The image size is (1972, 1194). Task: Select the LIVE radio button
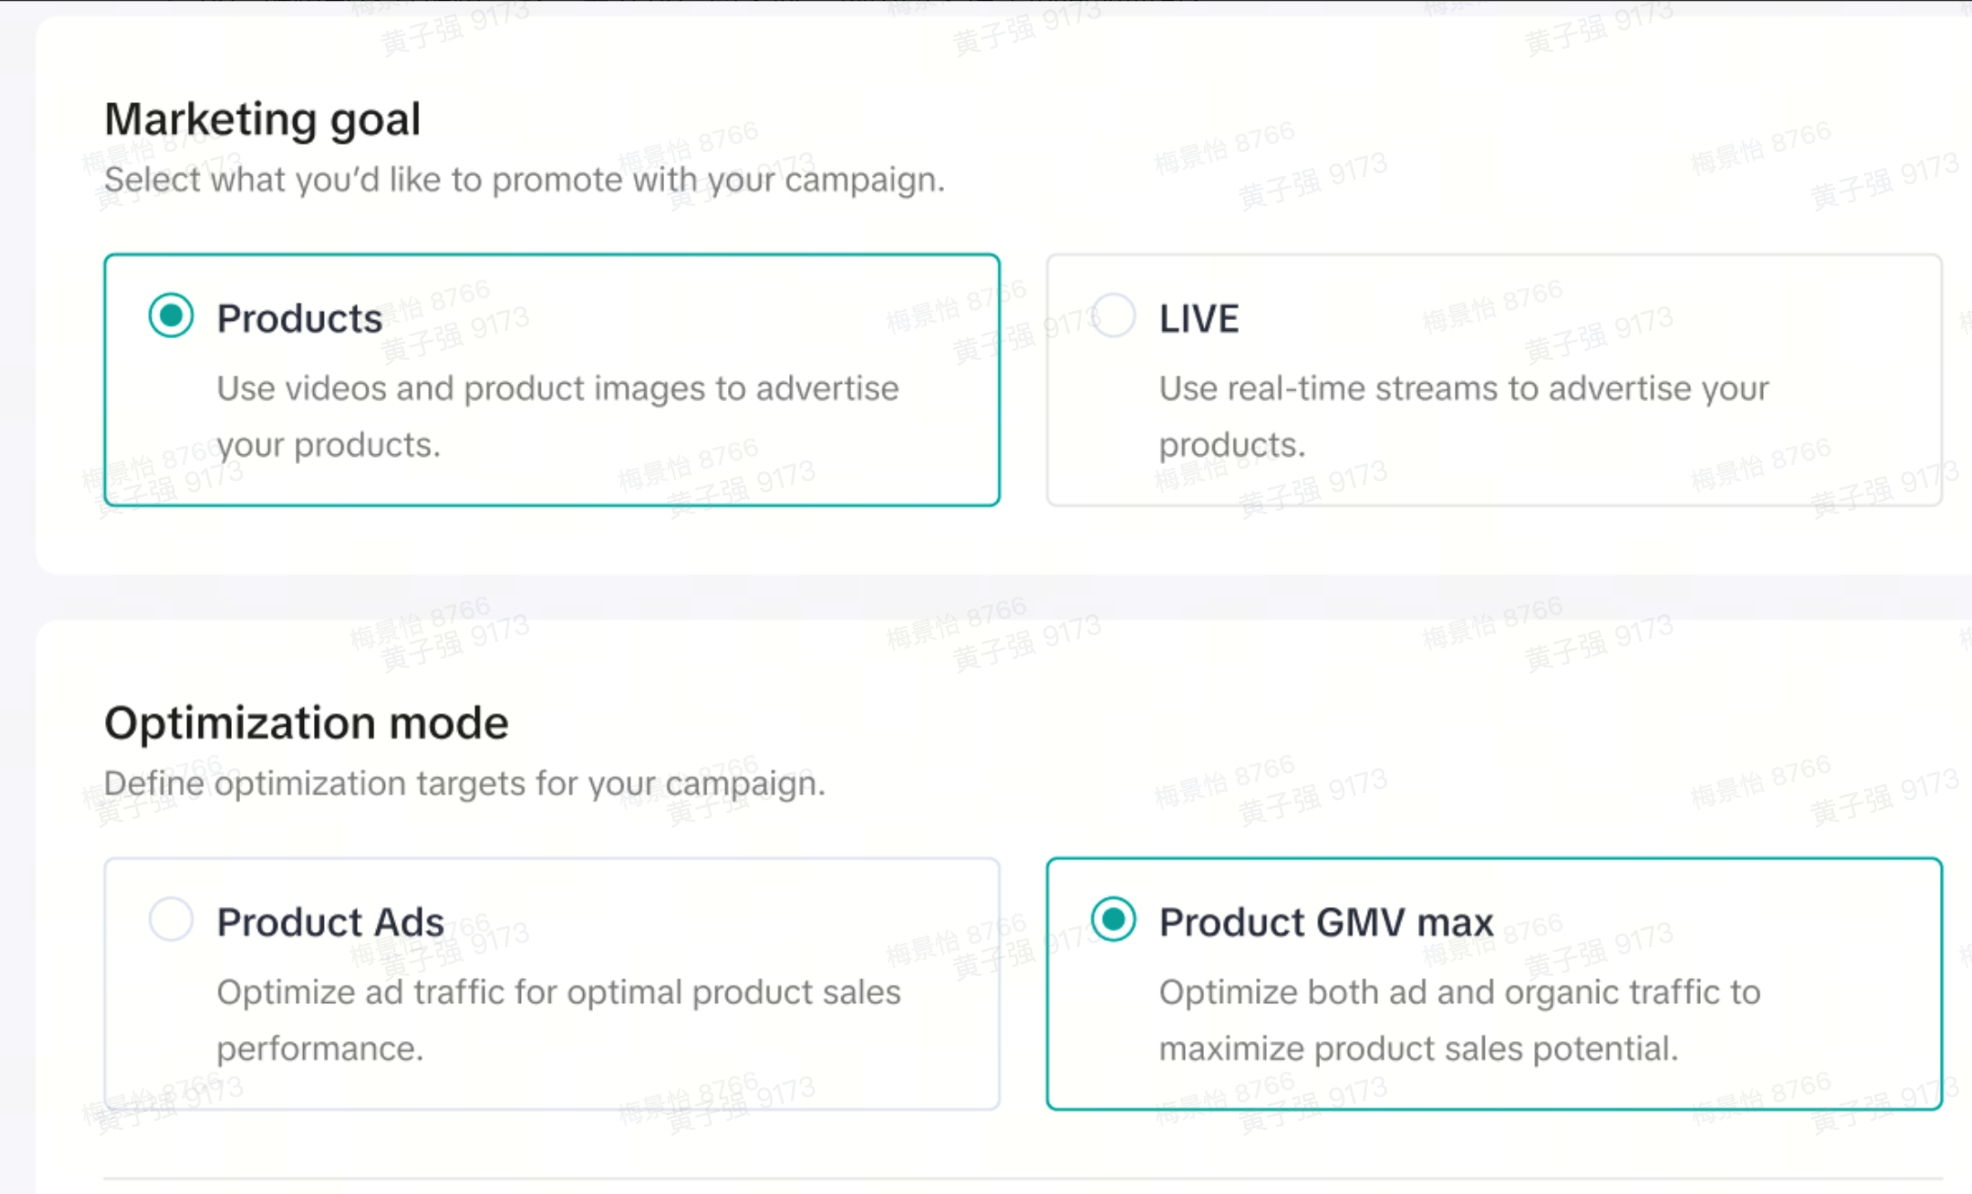[x=1113, y=316]
